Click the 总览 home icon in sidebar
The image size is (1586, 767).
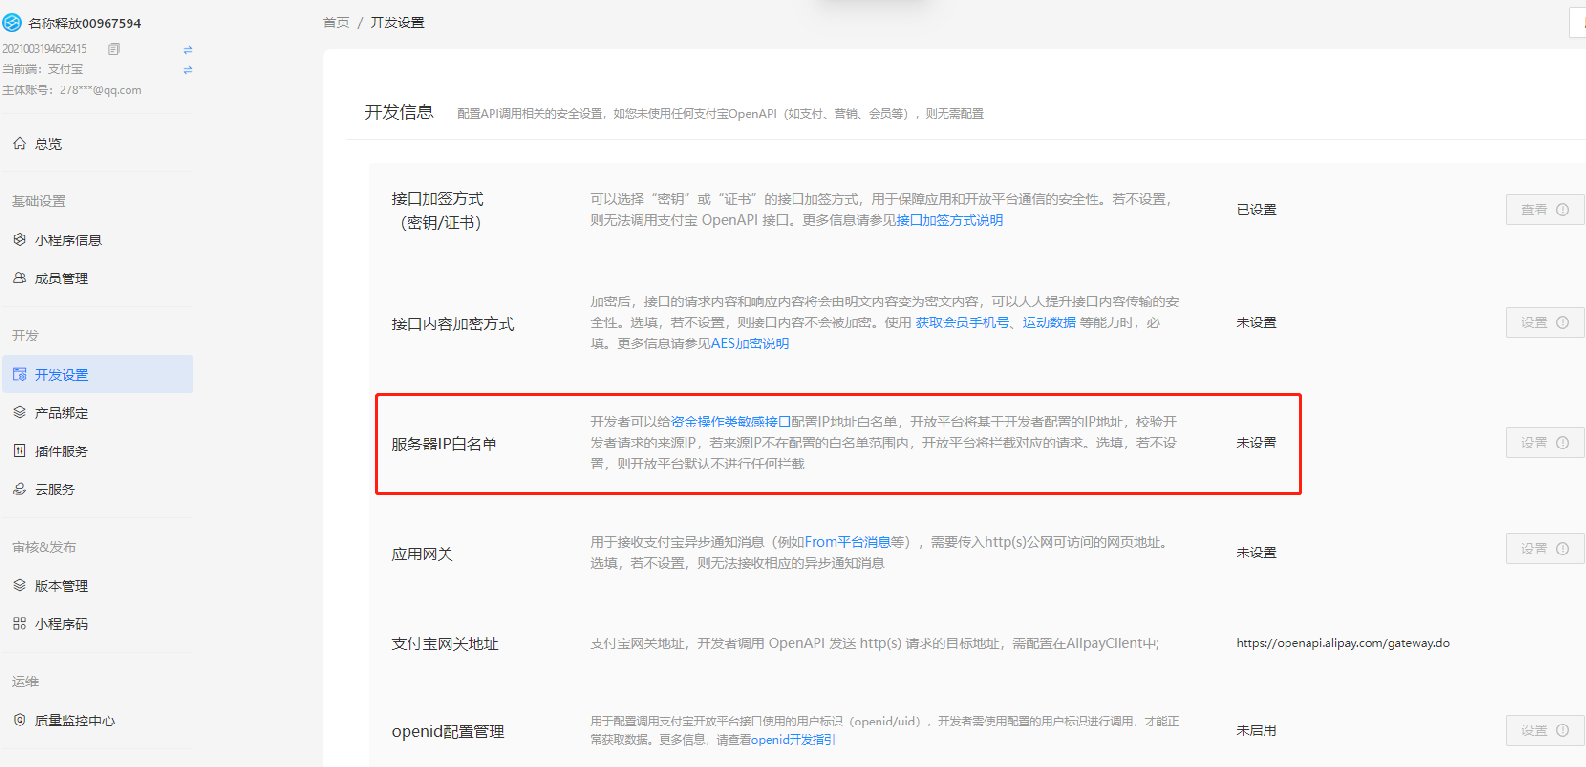pos(19,144)
